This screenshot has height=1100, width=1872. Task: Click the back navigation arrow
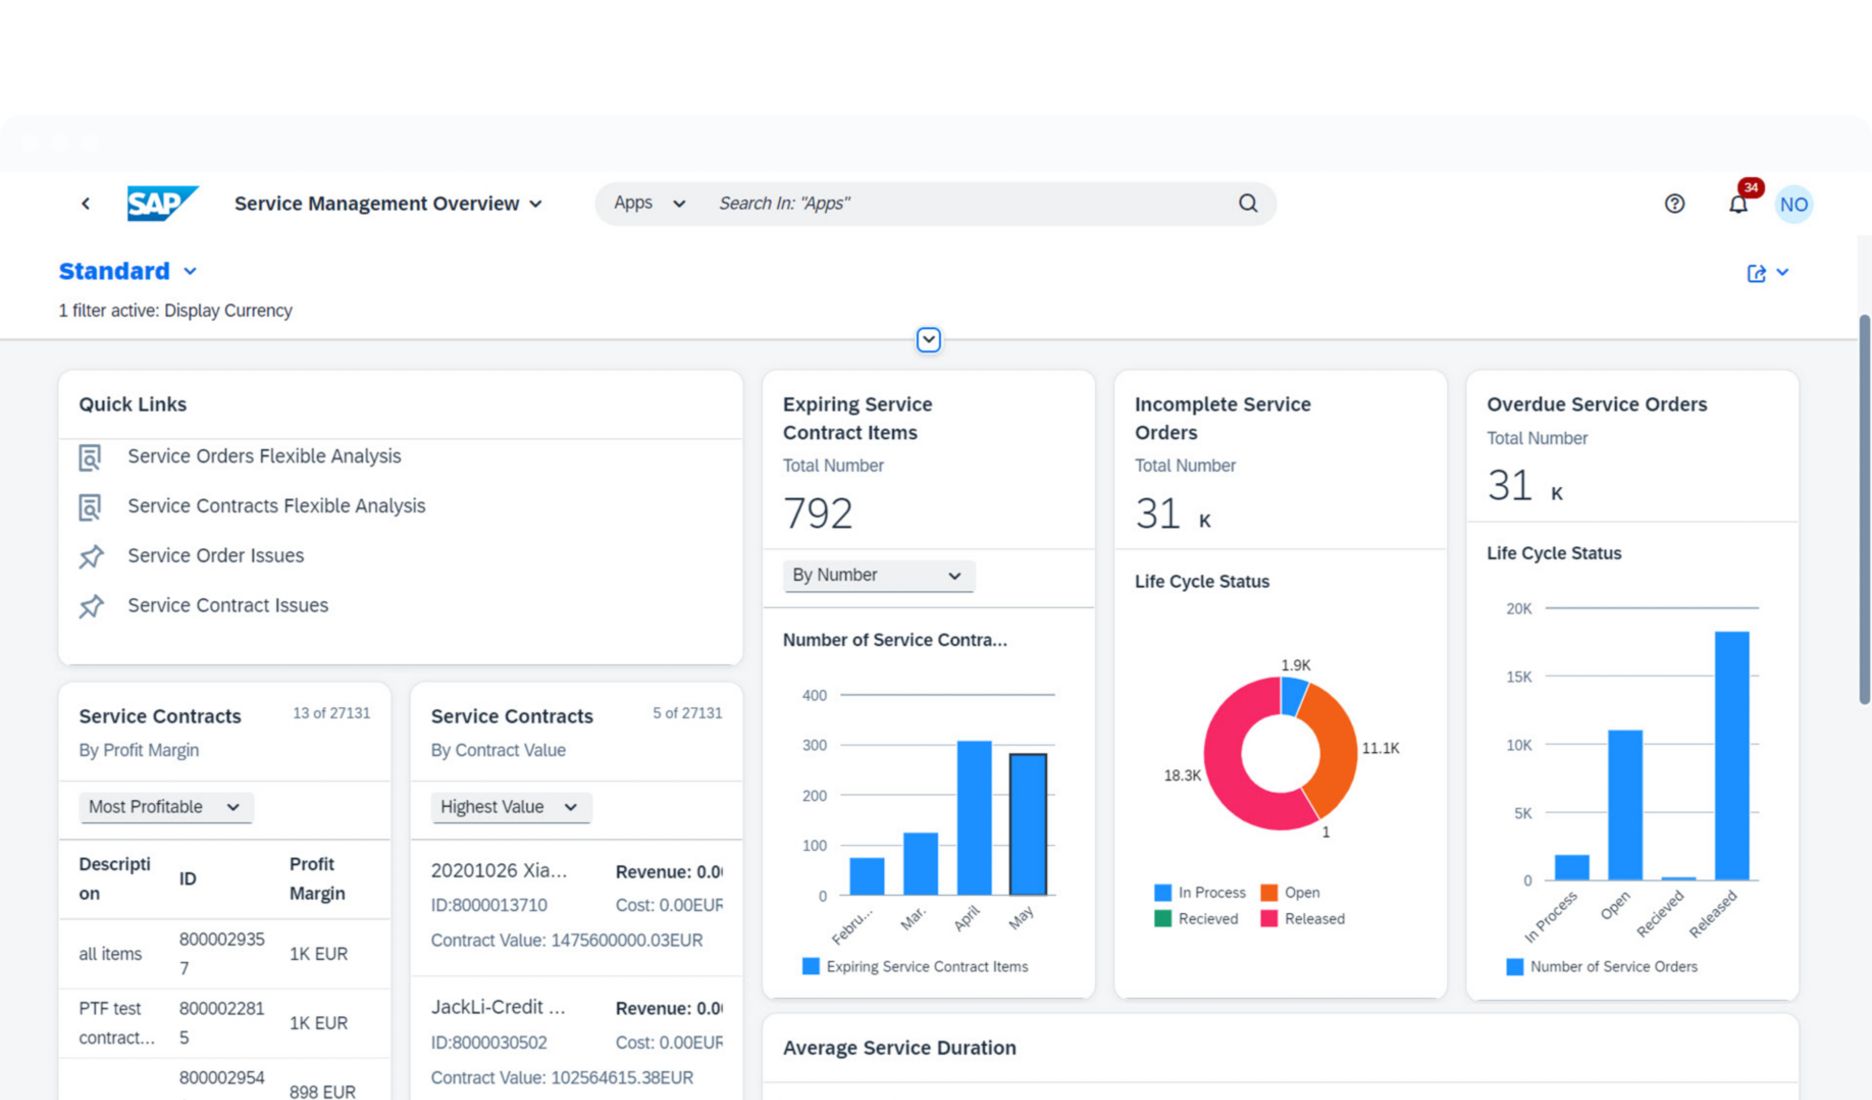[86, 203]
